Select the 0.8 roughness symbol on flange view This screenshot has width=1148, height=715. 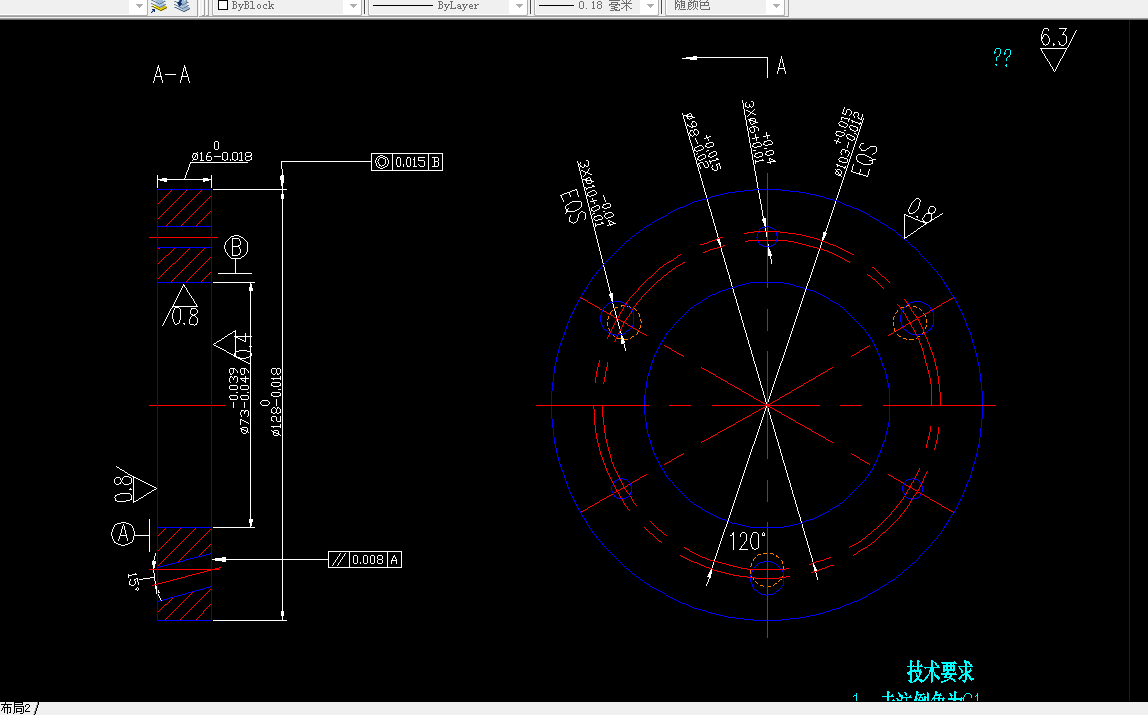tap(921, 217)
